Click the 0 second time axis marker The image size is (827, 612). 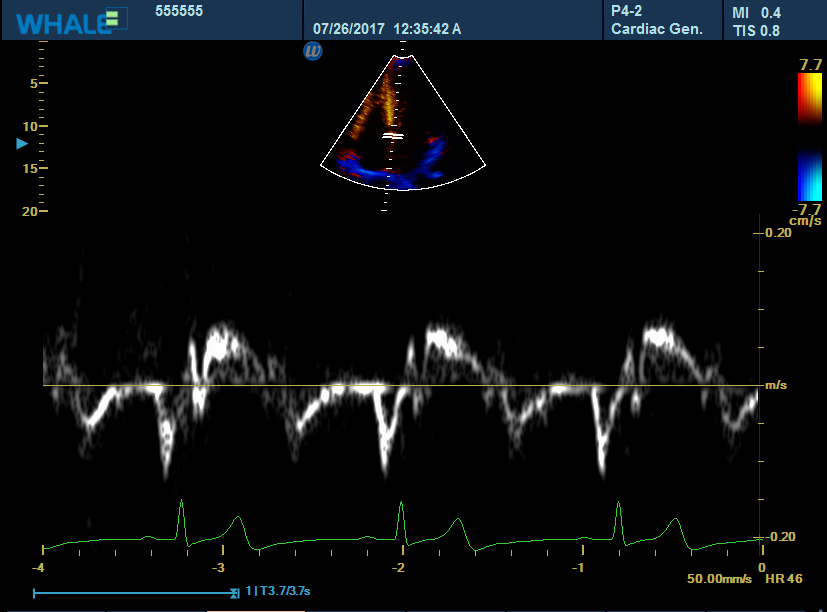tap(762, 568)
